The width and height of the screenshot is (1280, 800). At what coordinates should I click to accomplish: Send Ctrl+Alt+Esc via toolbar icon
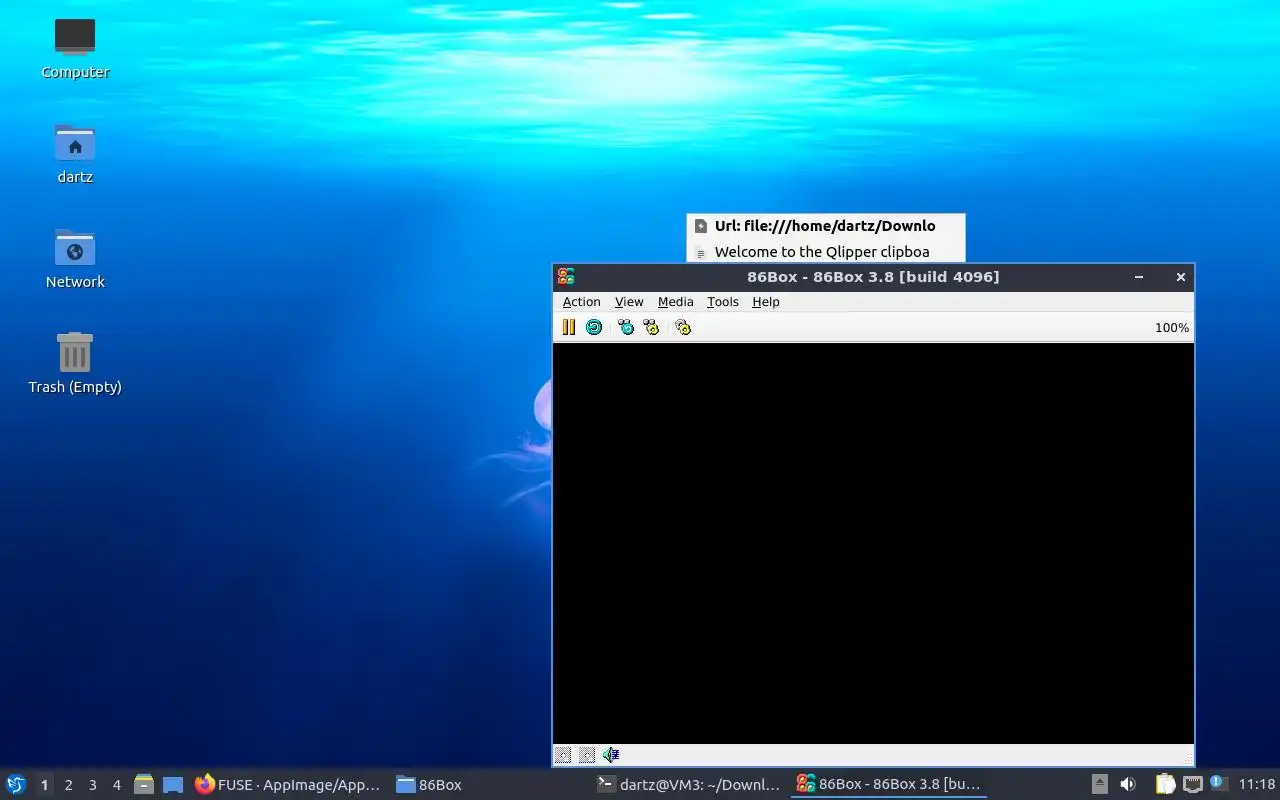click(x=652, y=327)
